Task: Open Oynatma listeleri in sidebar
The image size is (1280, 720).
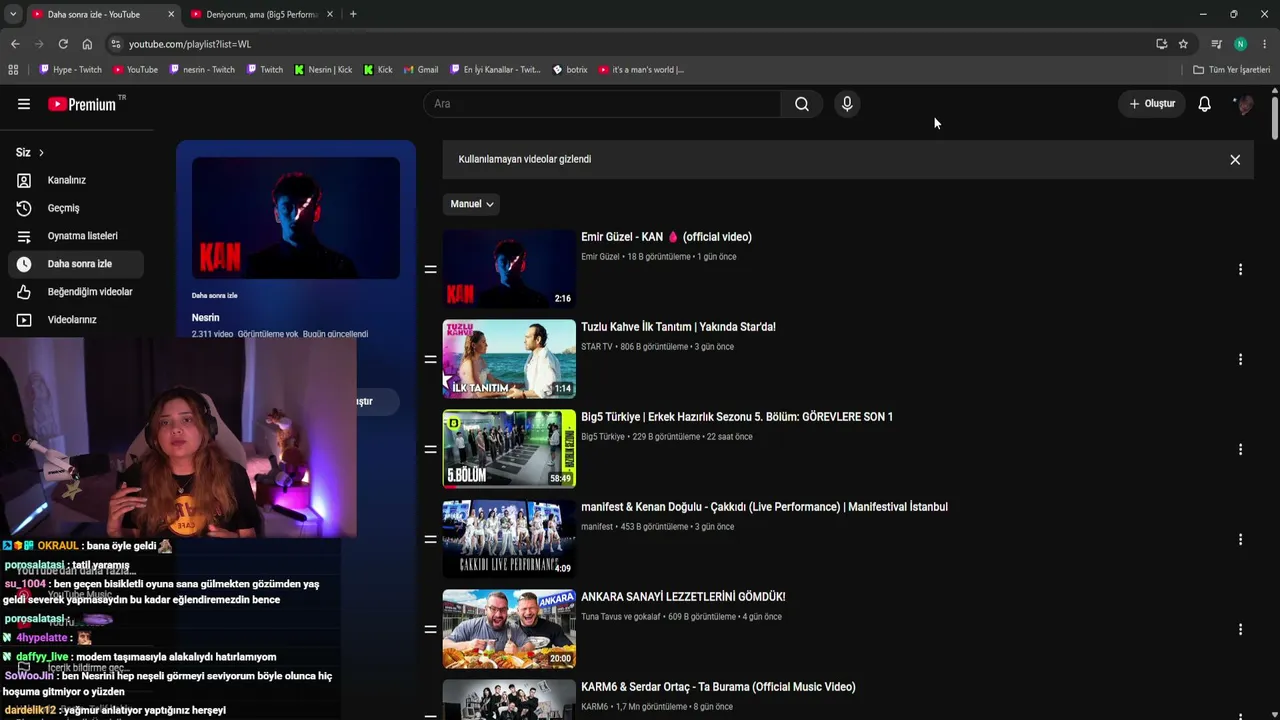Action: [x=75, y=236]
